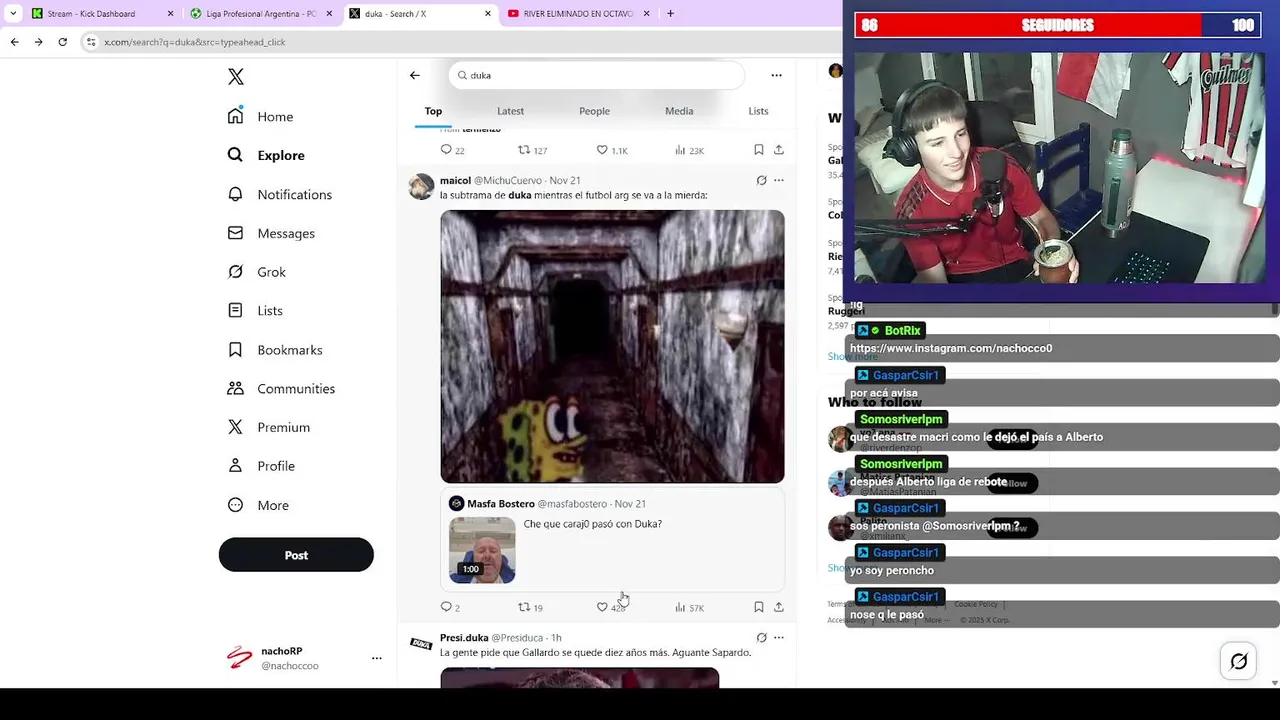Open the SpongeBob hallway image
1280x720 pixels.
coord(612,346)
